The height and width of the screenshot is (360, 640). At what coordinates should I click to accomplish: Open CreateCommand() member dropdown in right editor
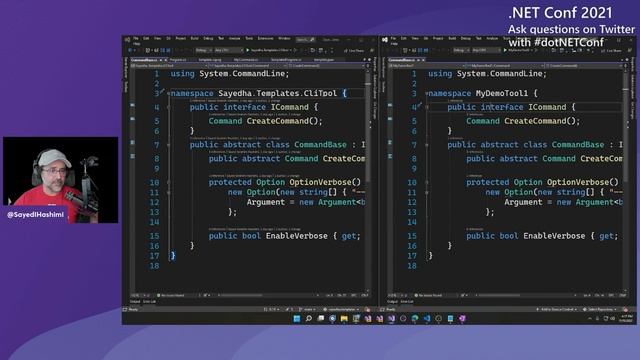pyautogui.click(x=584, y=66)
